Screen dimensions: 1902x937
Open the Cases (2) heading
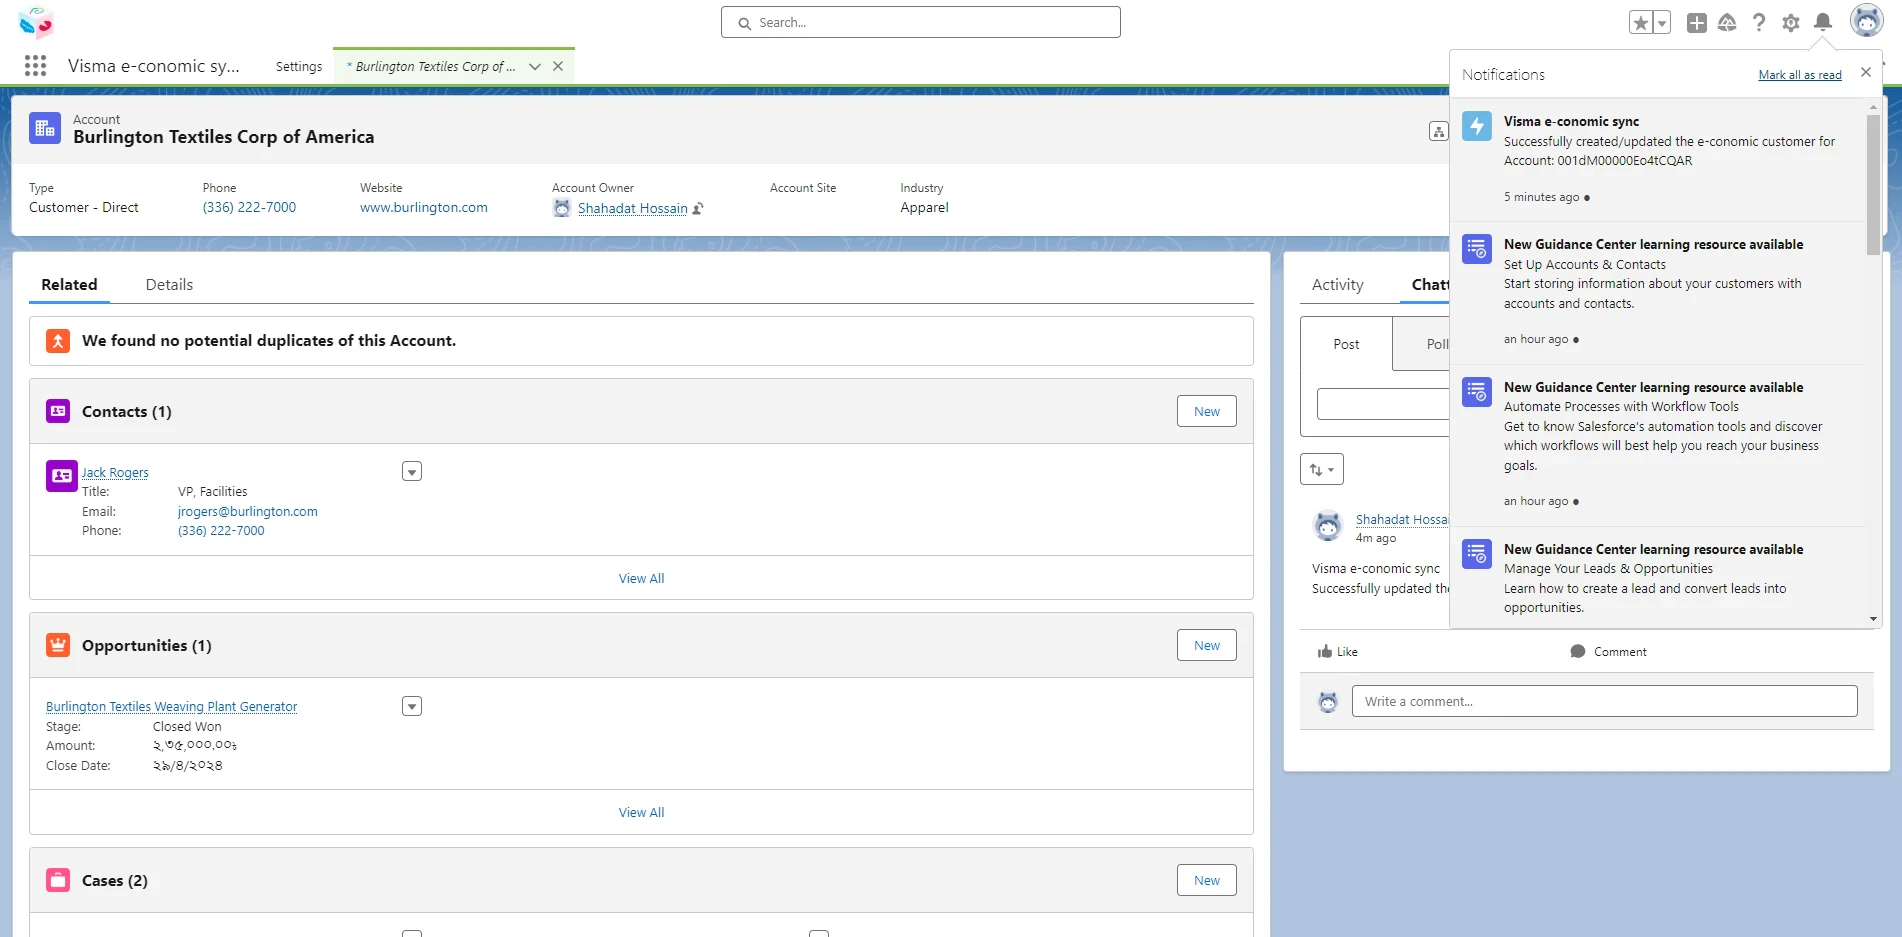115,880
